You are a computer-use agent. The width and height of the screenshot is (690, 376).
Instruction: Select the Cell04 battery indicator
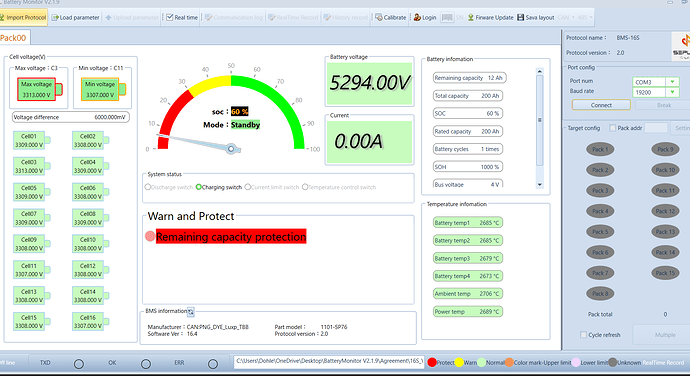[91, 166]
